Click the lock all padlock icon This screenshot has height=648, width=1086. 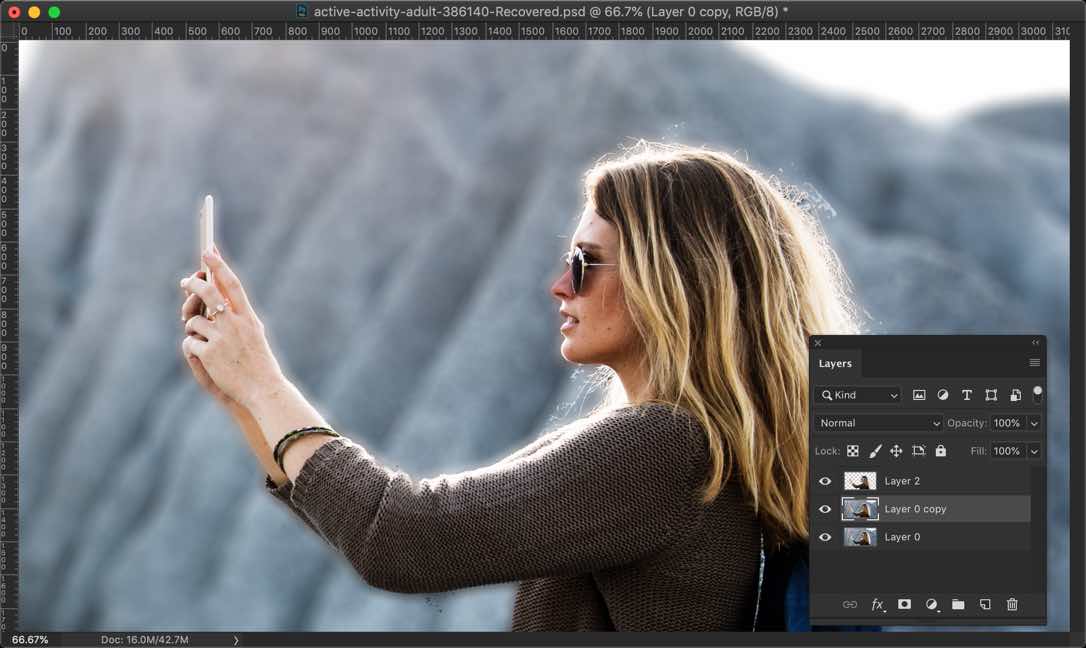click(x=940, y=451)
